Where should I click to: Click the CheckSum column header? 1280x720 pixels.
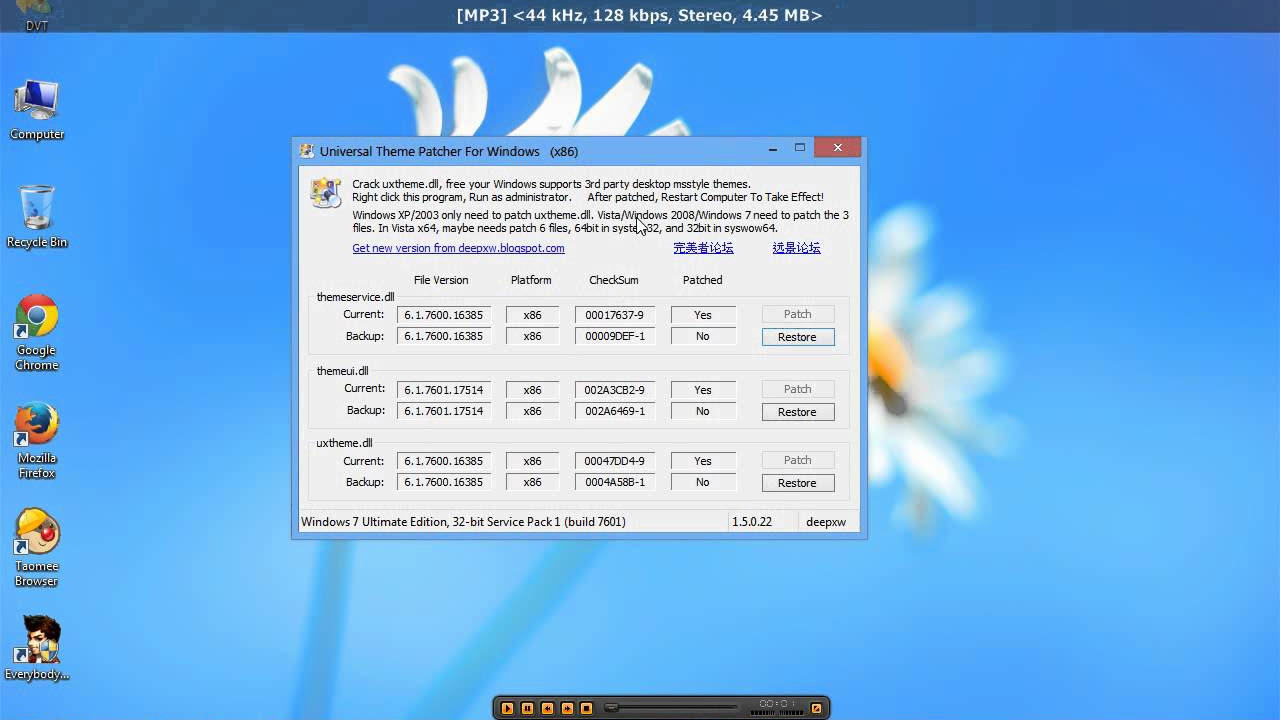614,280
